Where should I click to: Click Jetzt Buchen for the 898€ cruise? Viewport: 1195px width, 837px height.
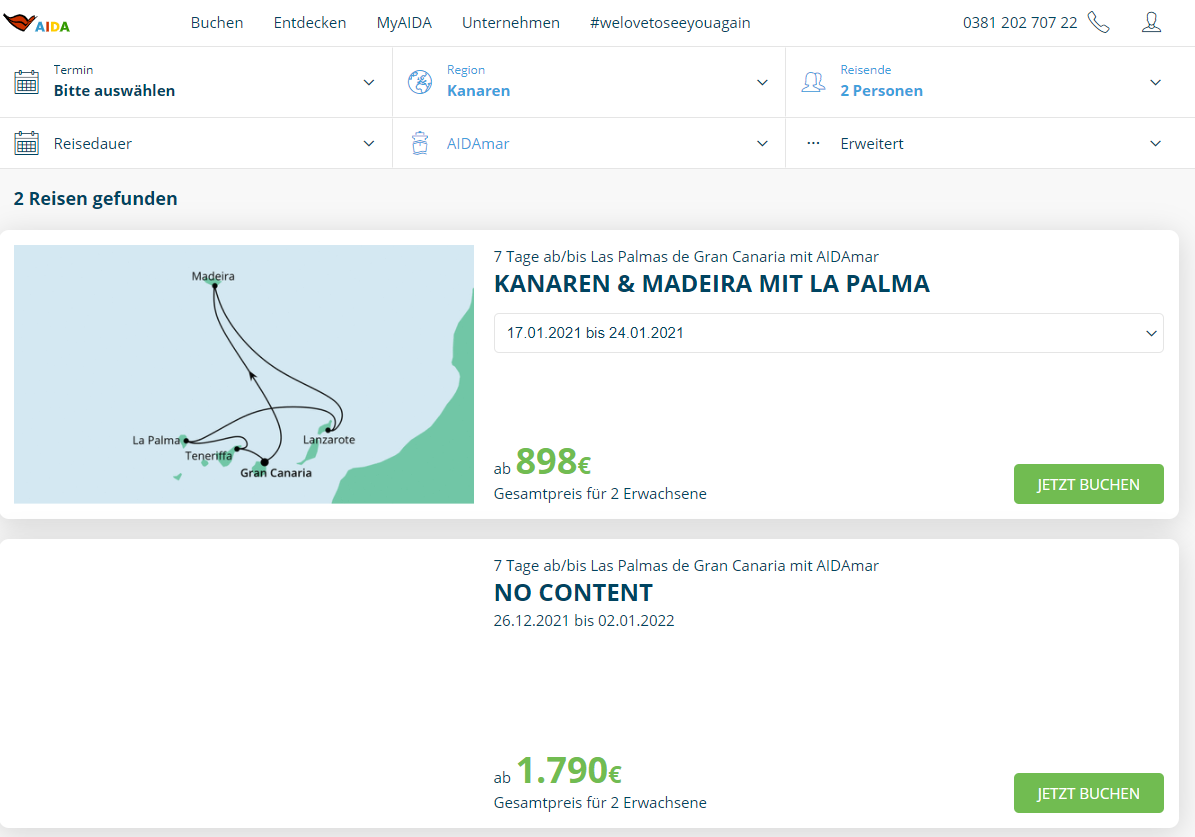tap(1088, 484)
